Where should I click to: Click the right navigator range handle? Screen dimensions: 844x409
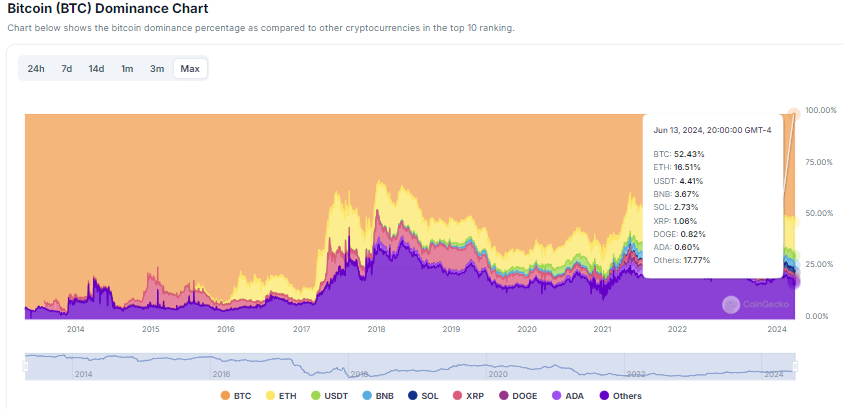796,367
